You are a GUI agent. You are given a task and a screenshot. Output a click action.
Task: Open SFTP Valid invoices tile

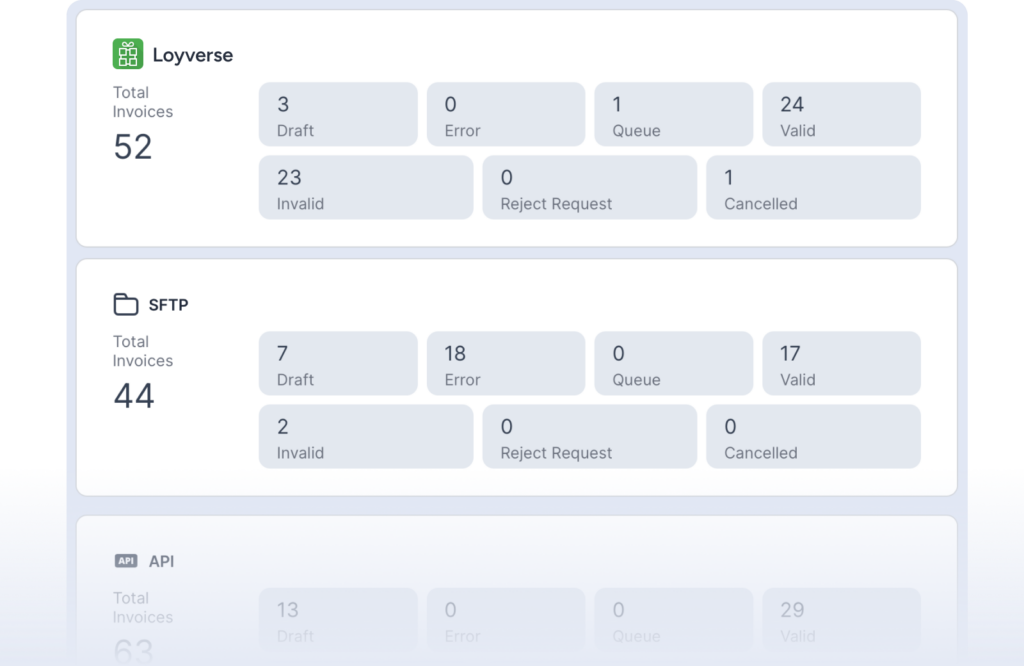point(841,364)
